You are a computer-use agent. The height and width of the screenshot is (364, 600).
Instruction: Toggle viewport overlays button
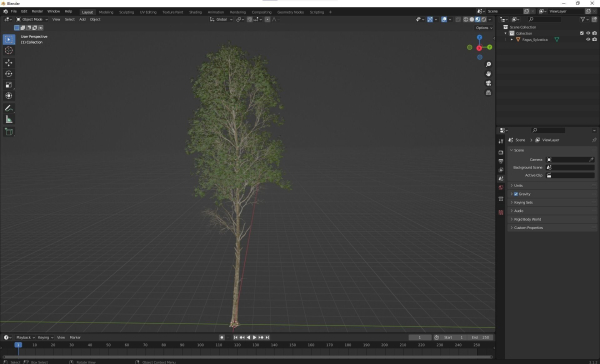tap(443, 19)
